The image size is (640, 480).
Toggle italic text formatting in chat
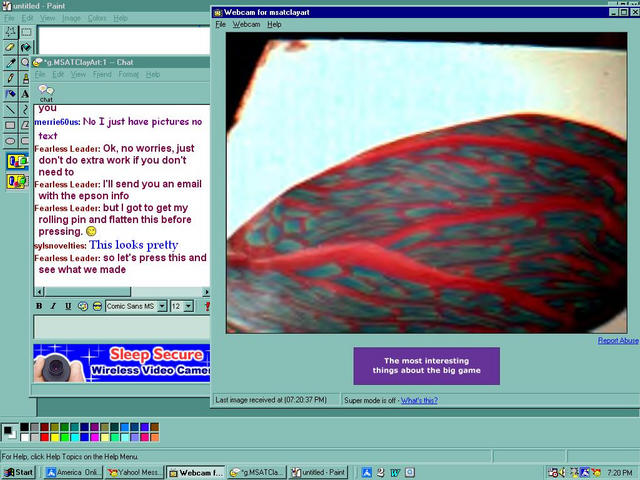53,306
